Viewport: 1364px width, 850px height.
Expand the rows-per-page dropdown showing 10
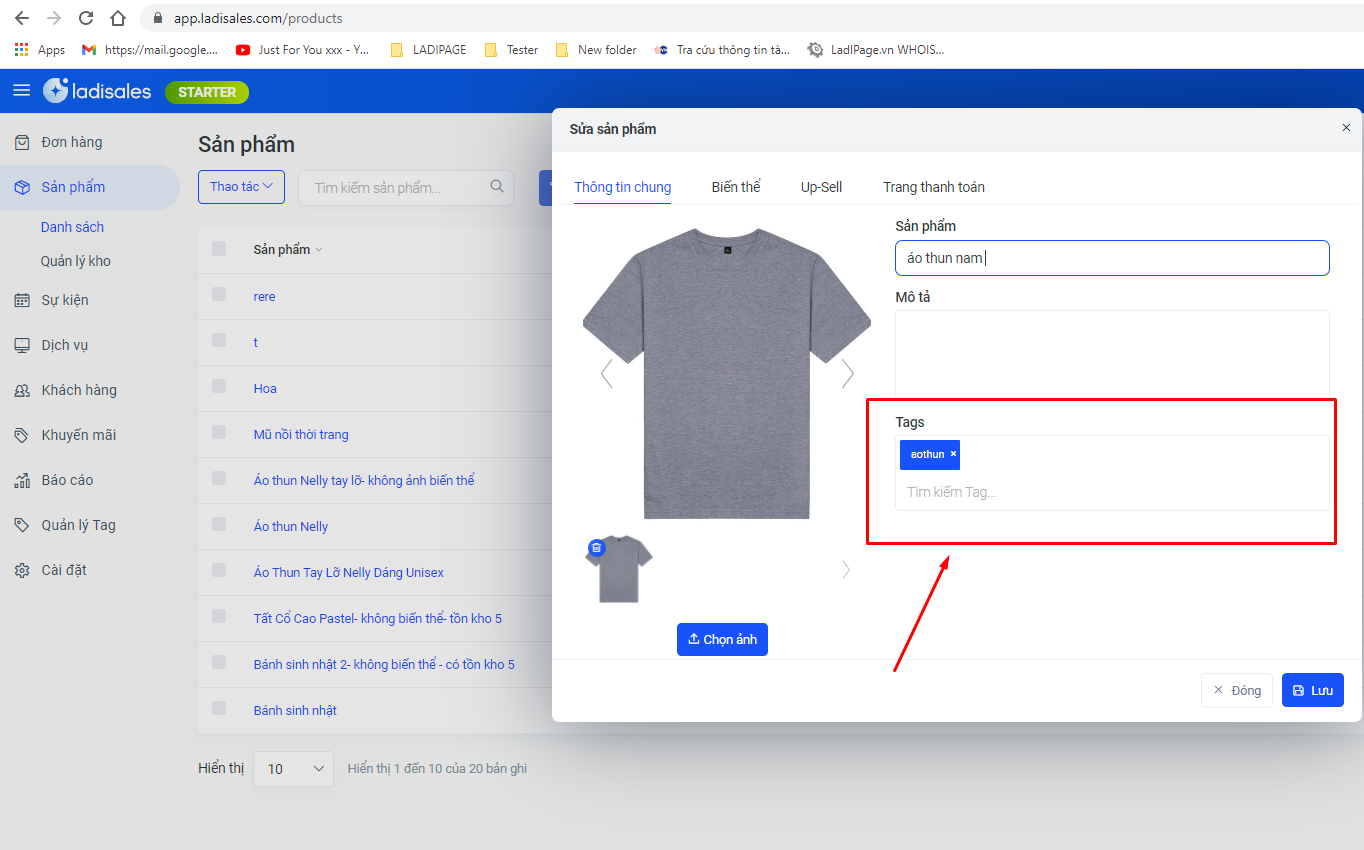click(x=293, y=769)
